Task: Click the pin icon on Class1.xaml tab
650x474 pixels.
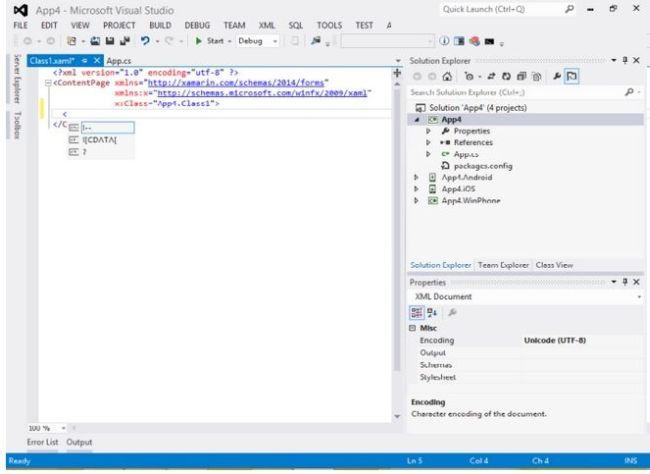Action: 85,61
